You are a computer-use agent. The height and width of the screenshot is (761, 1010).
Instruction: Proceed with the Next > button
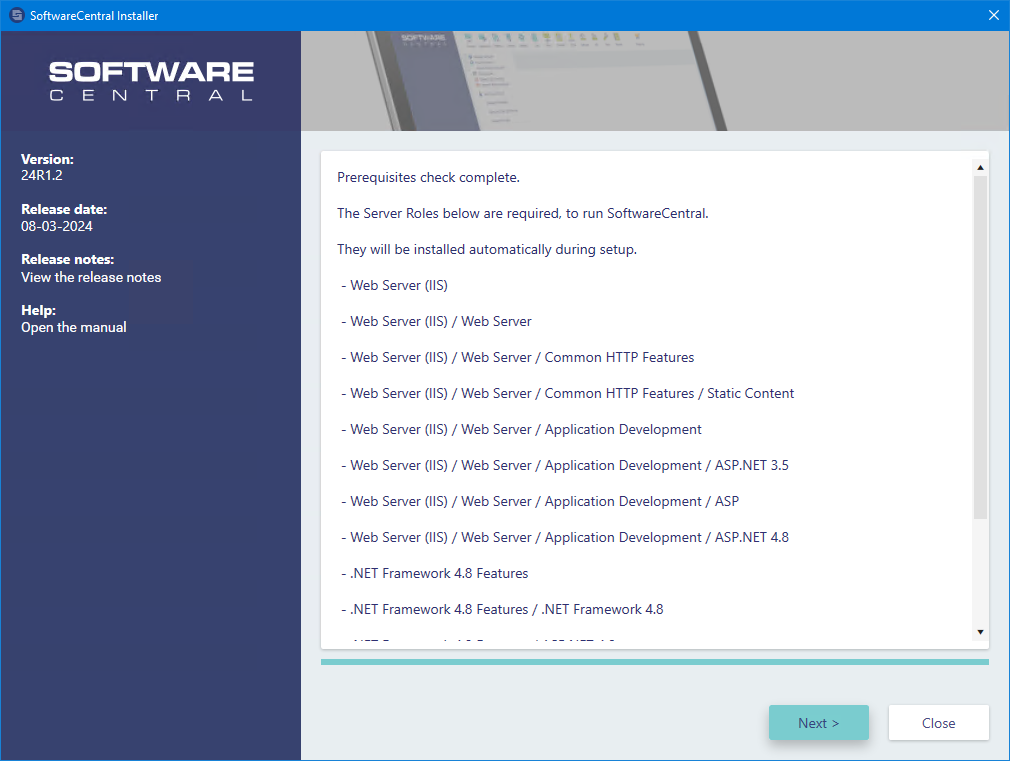818,723
